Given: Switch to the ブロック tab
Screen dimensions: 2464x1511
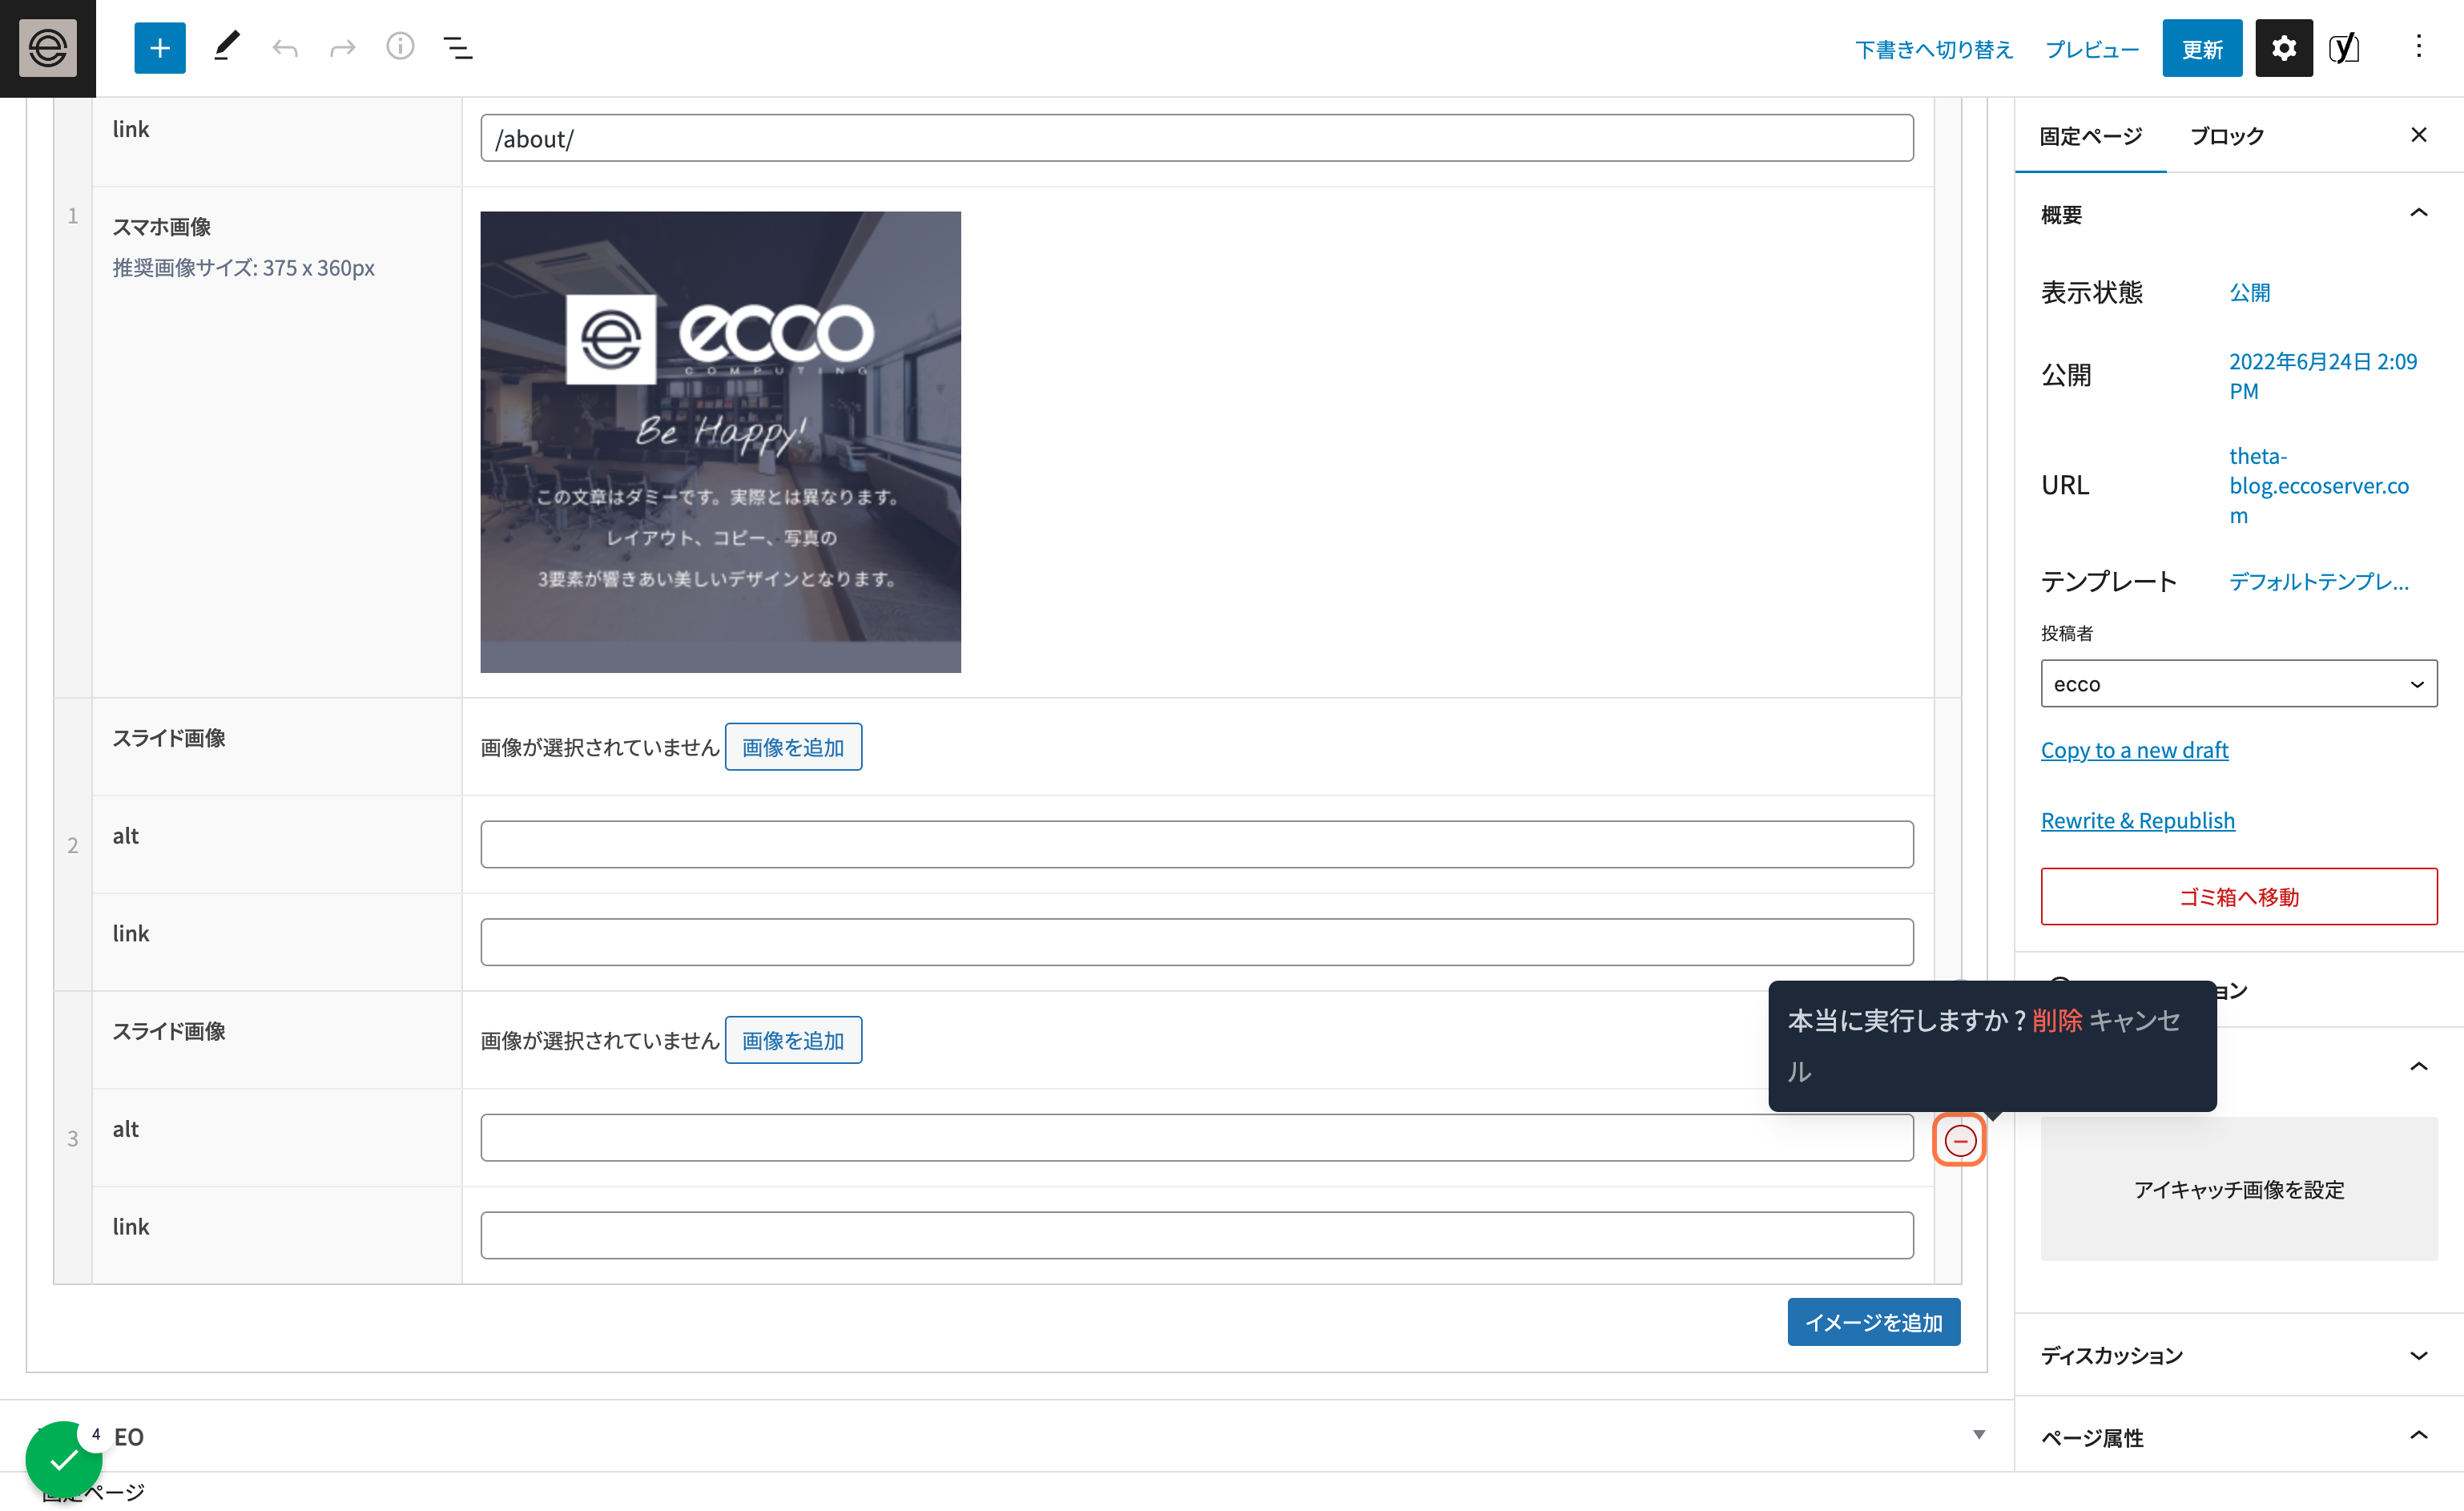Looking at the screenshot, I should [x=2226, y=136].
